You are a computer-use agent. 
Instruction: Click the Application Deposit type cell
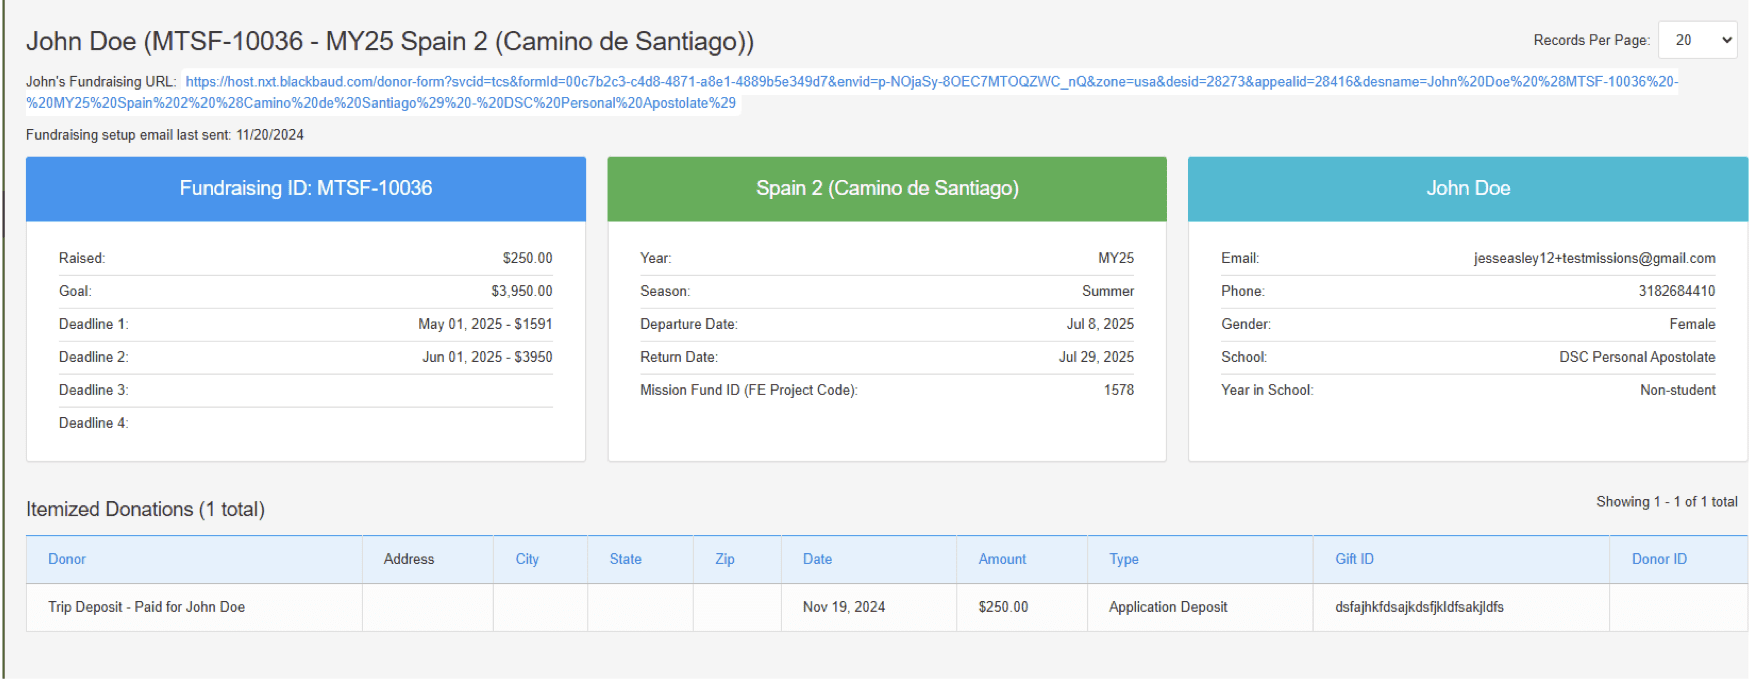click(x=1167, y=607)
